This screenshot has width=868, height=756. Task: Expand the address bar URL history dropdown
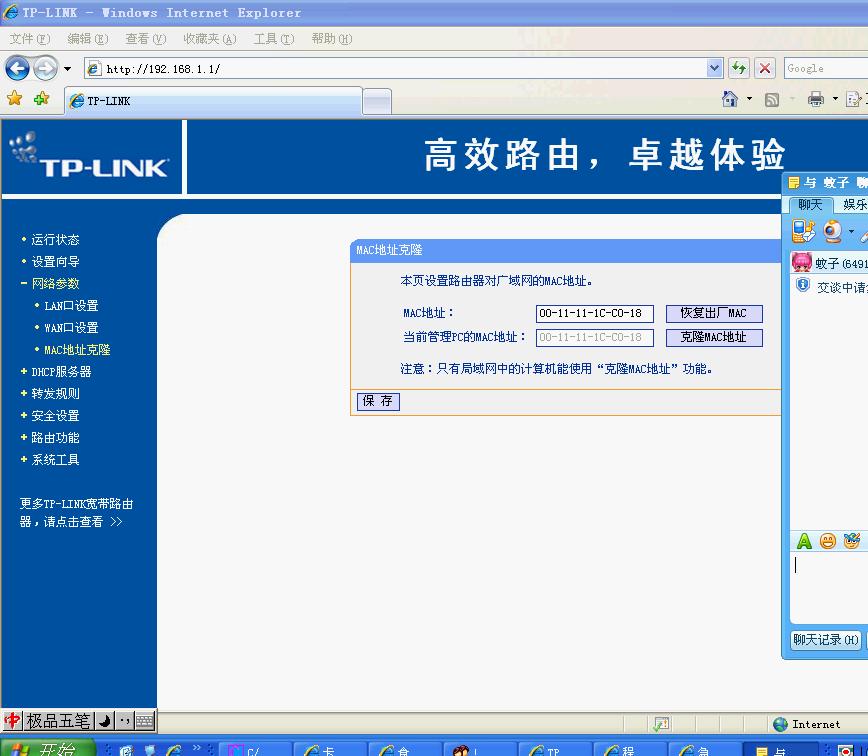715,69
